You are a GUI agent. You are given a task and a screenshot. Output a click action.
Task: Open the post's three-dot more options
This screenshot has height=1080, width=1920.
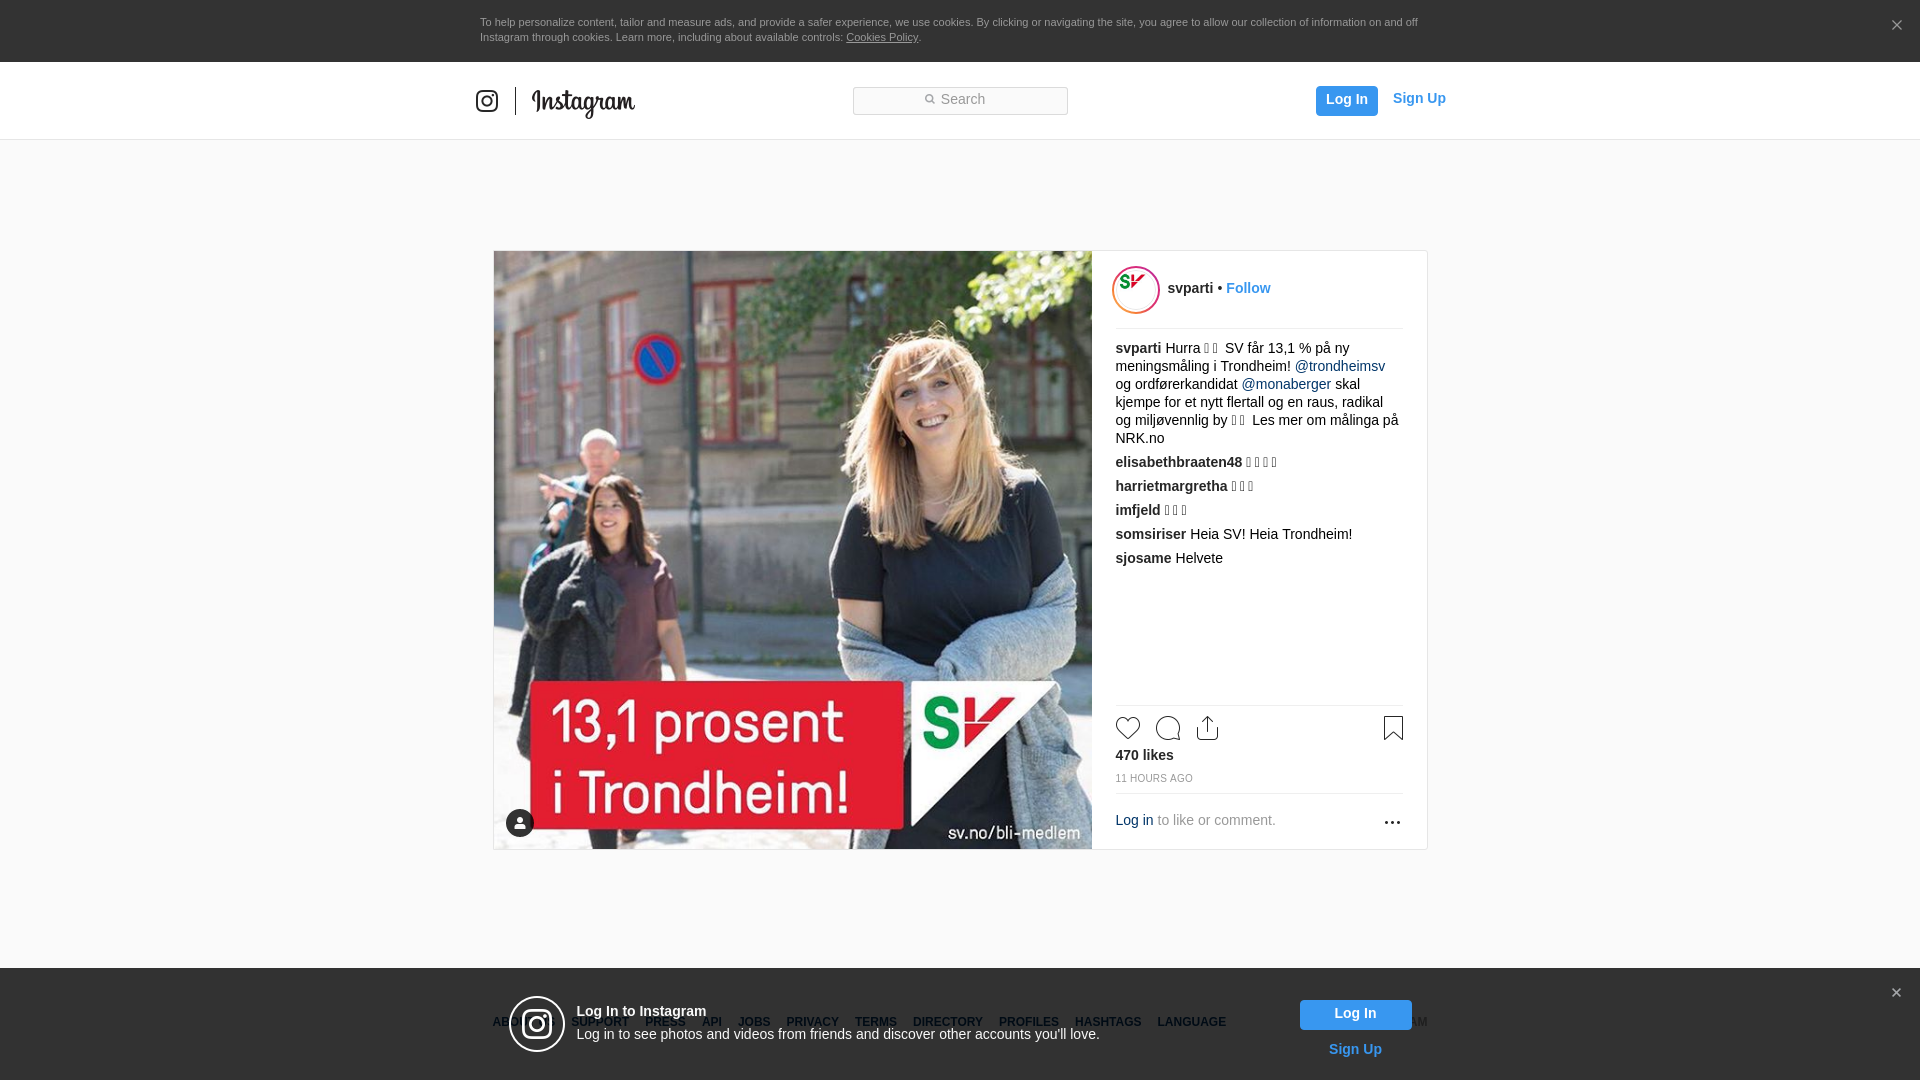pyautogui.click(x=1392, y=822)
